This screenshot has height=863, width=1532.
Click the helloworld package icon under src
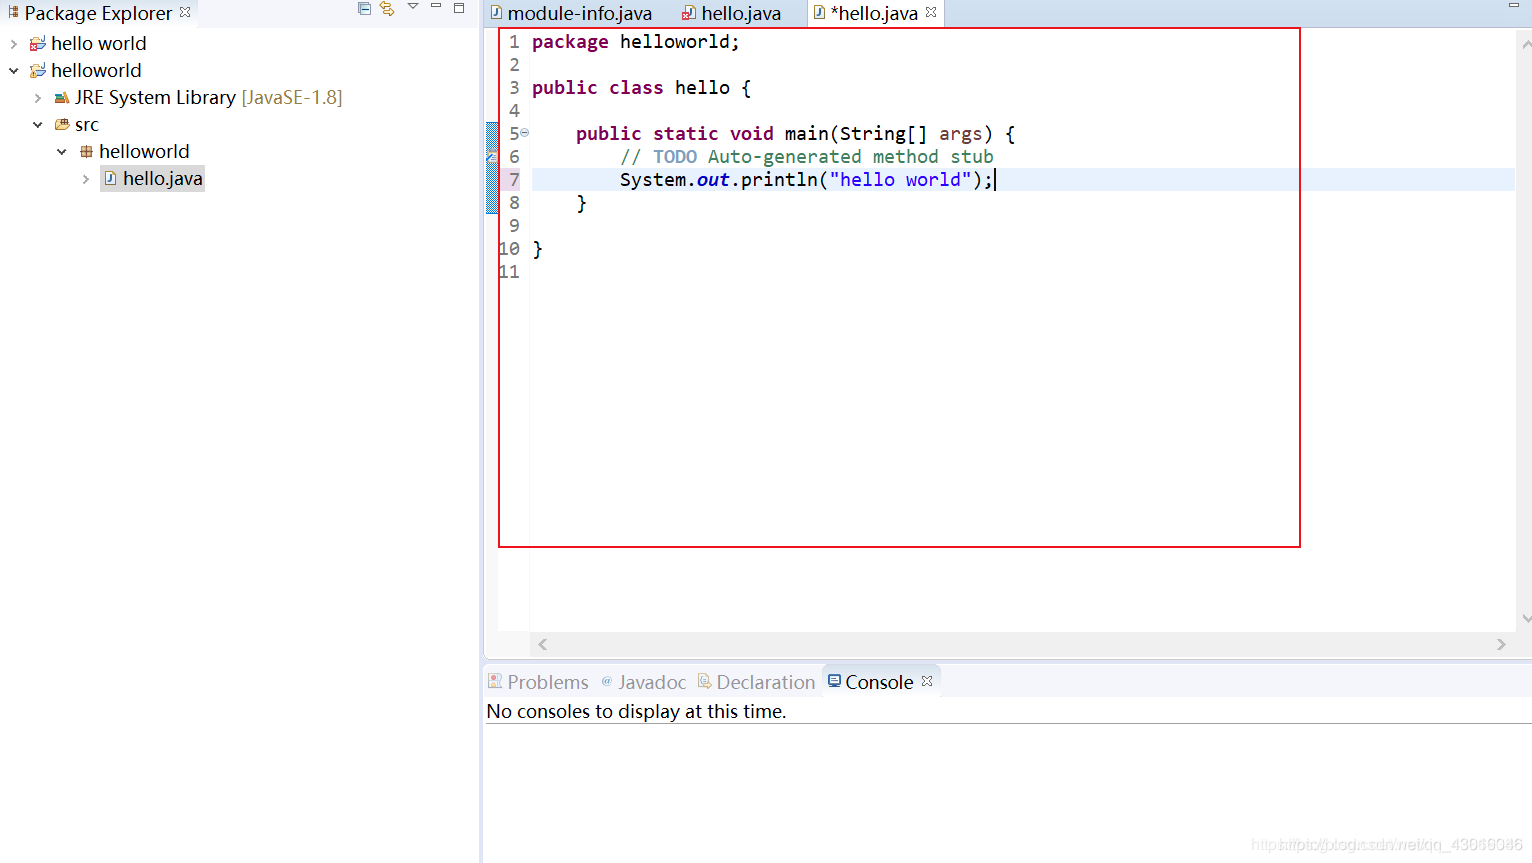(86, 152)
